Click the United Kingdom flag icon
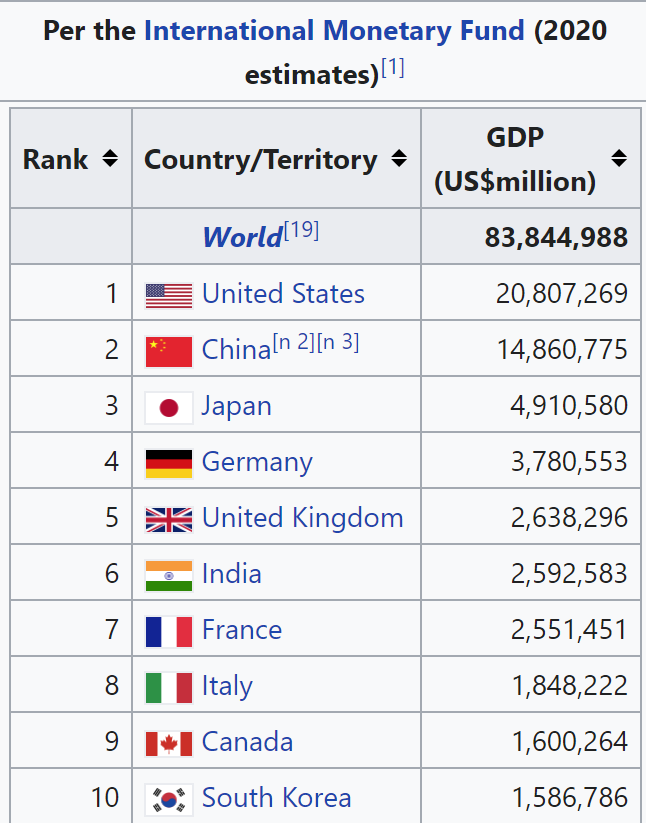646x823 pixels. [x=168, y=518]
